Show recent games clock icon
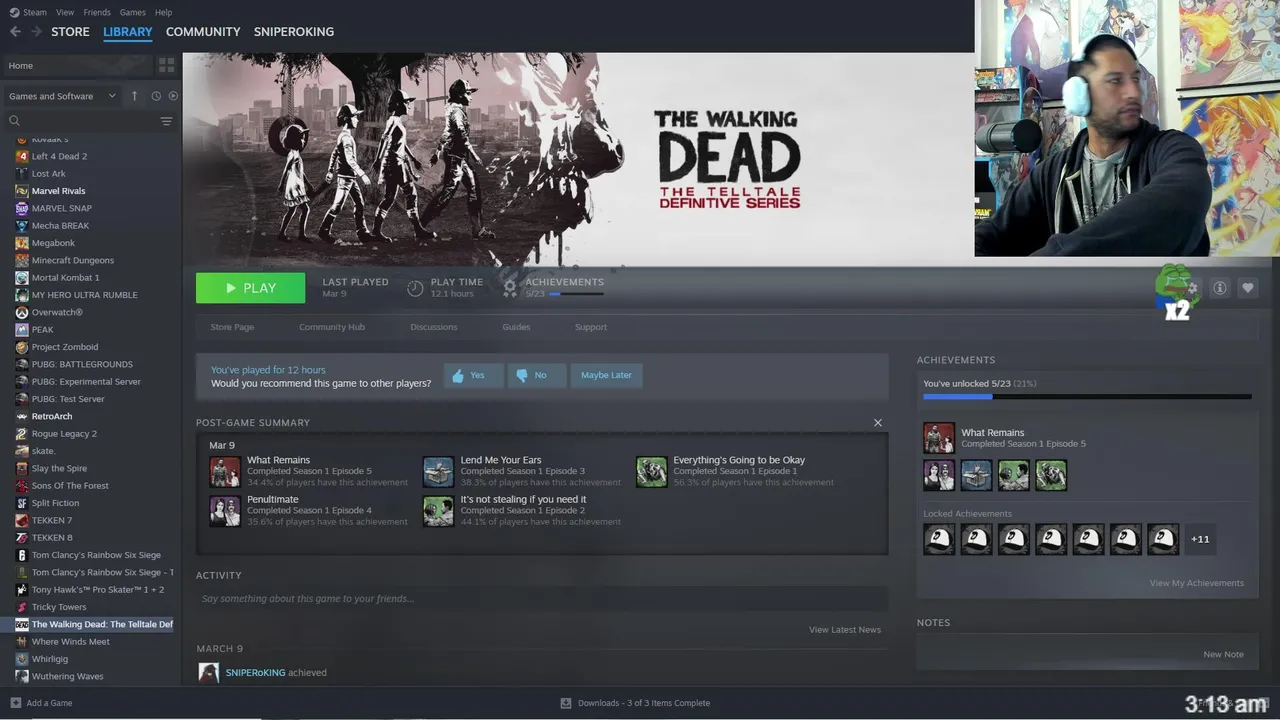Image resolution: width=1280 pixels, height=720 pixels. pyautogui.click(x=156, y=96)
